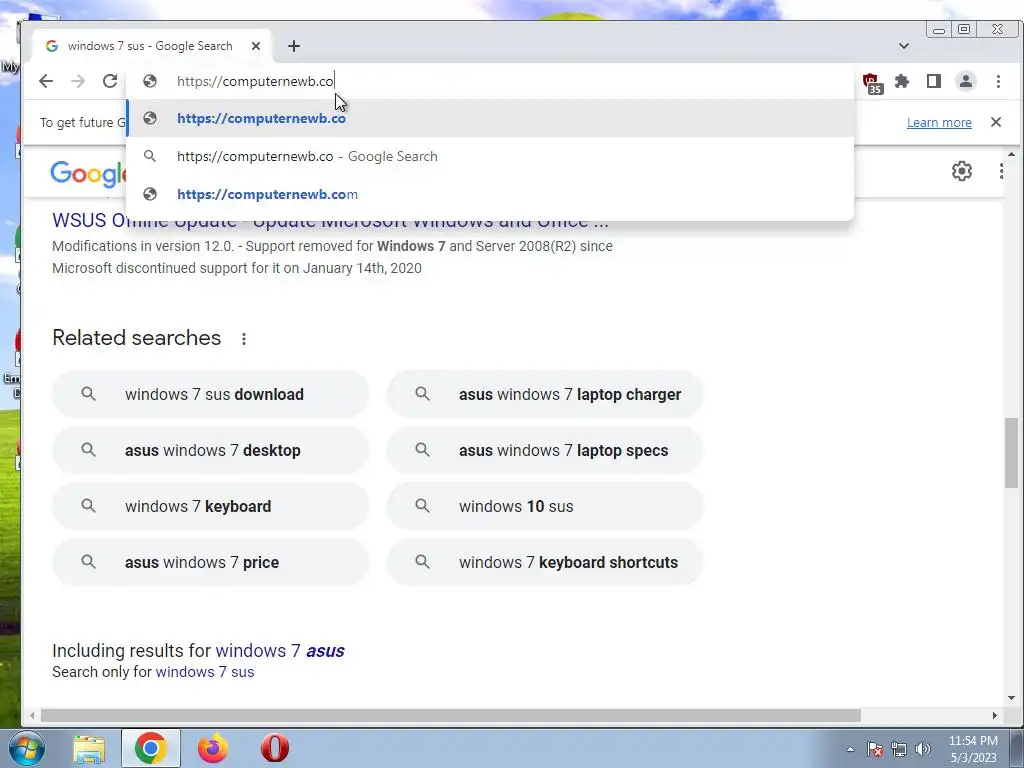Toggle the Chrome side panel
Image resolution: width=1024 pixels, height=768 pixels.
pyautogui.click(x=934, y=81)
